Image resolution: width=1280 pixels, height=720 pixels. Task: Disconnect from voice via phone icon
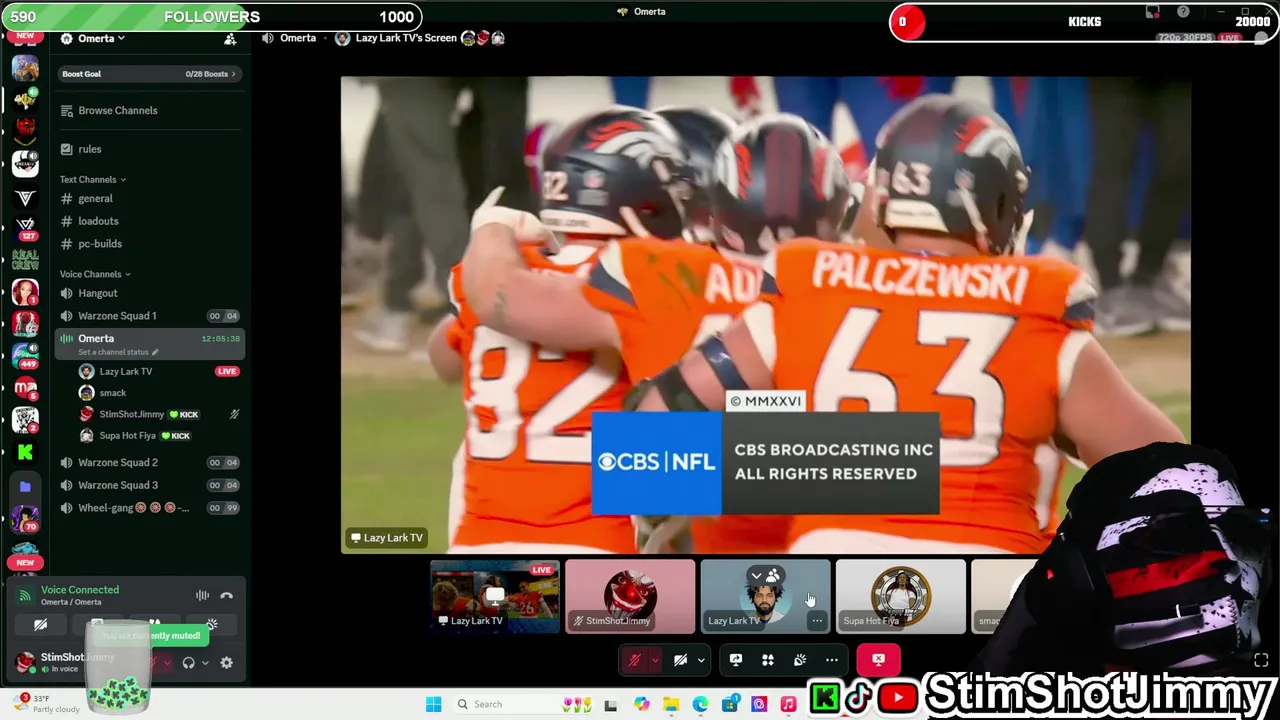pos(227,595)
